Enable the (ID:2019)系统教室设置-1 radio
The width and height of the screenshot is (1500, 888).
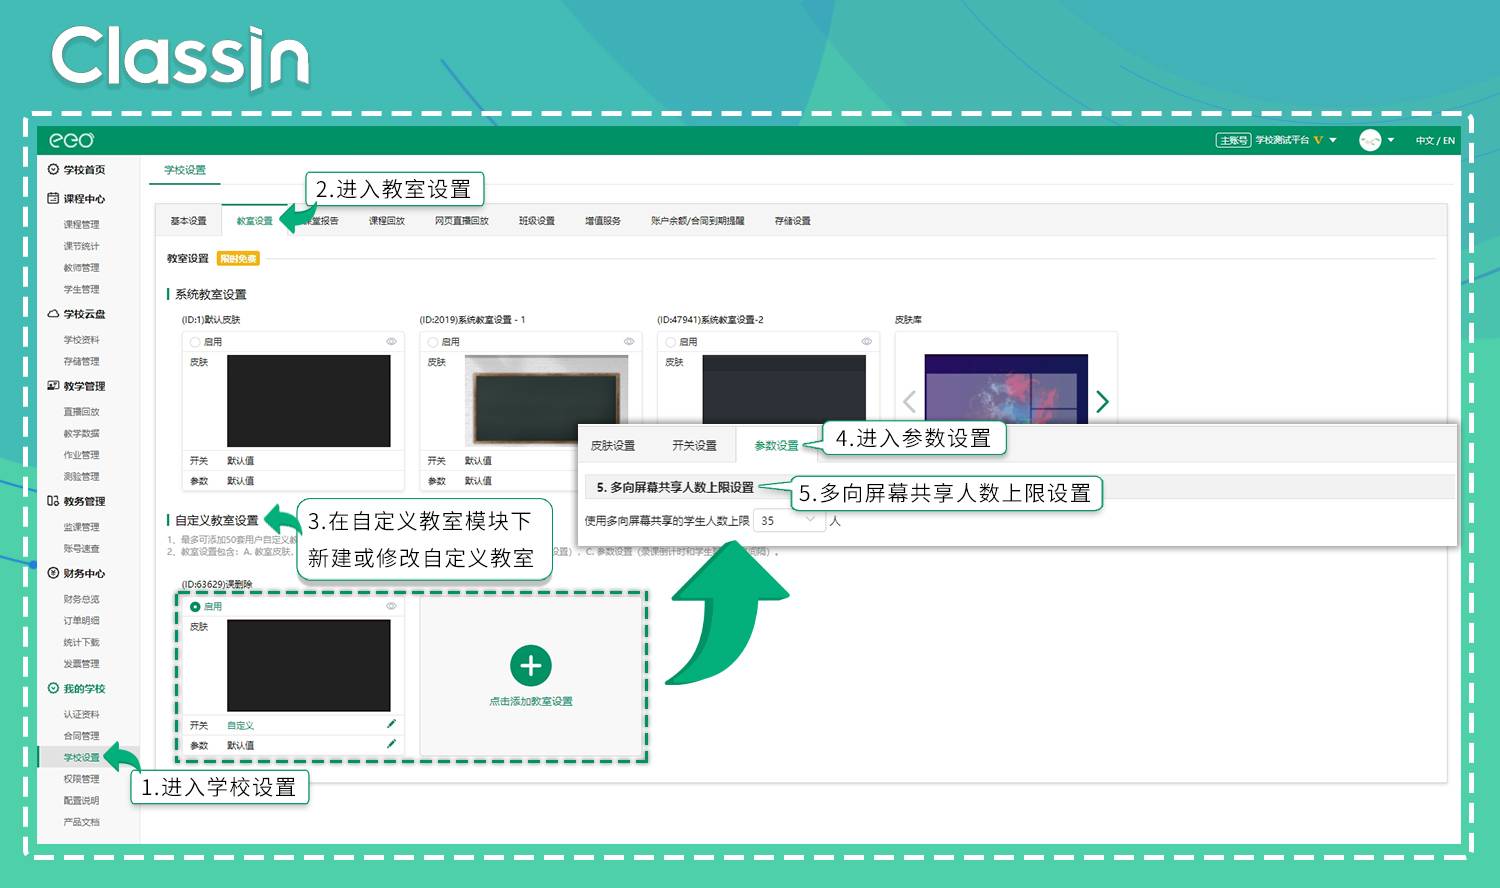(433, 342)
